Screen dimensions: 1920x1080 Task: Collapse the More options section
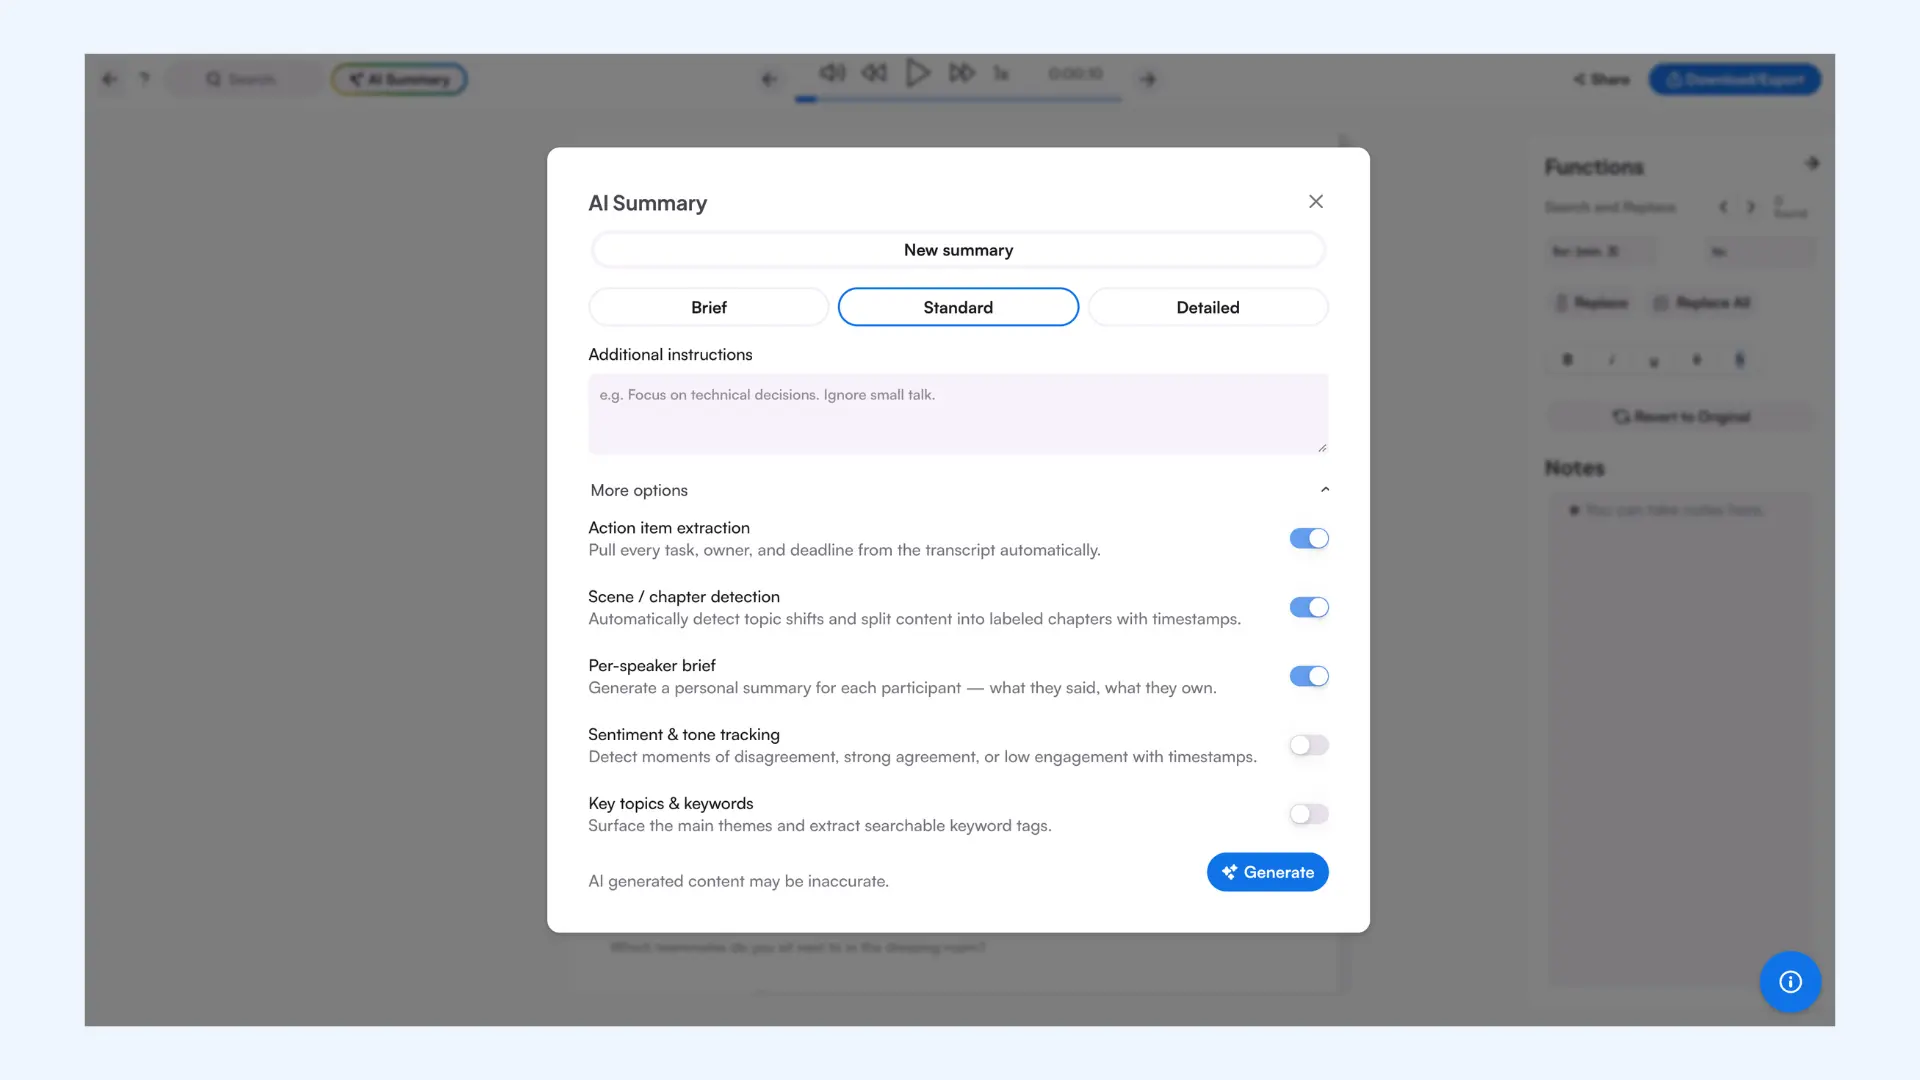tap(958, 490)
